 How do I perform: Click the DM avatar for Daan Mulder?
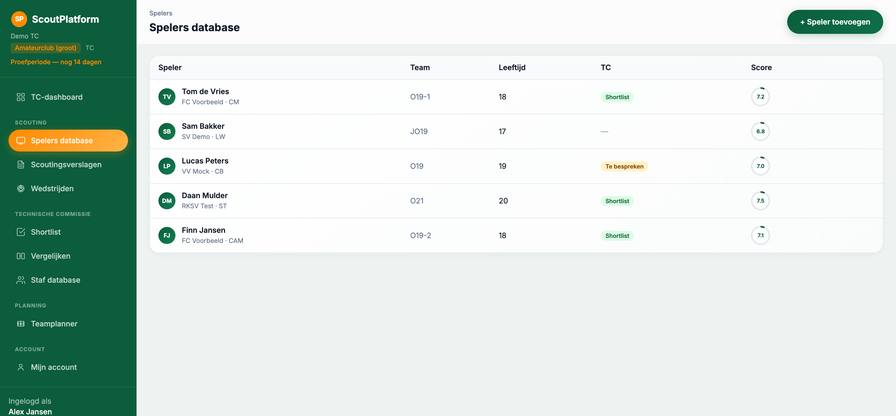[167, 201]
